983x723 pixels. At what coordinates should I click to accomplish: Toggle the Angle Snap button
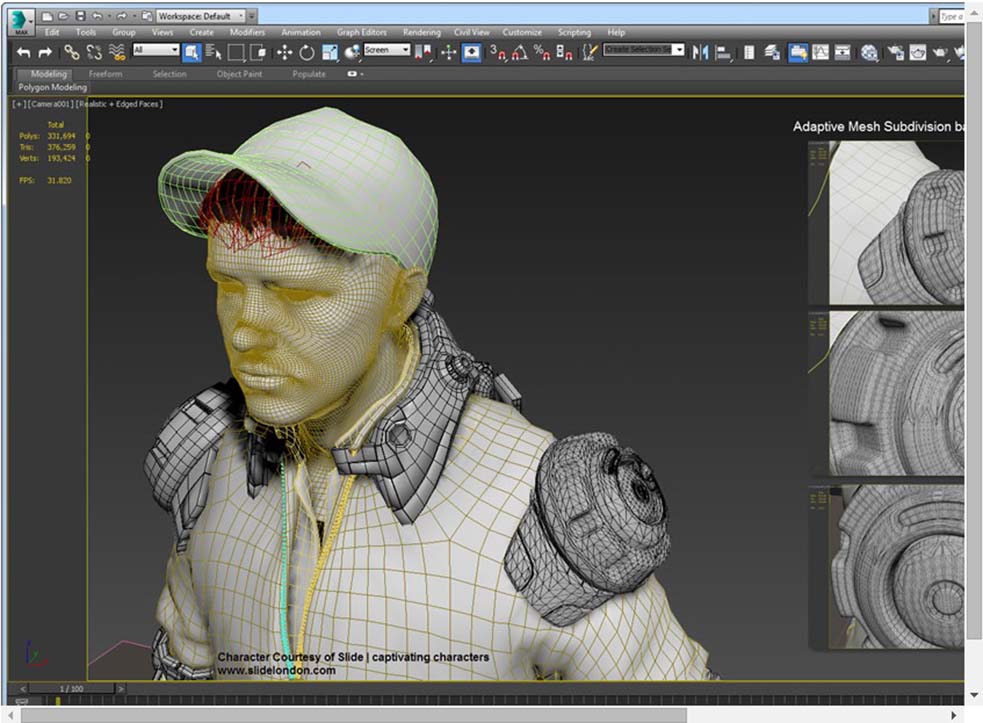[520, 52]
